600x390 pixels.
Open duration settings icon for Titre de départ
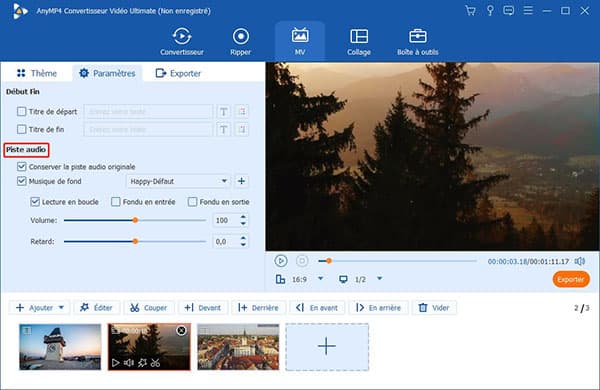[x=241, y=111]
